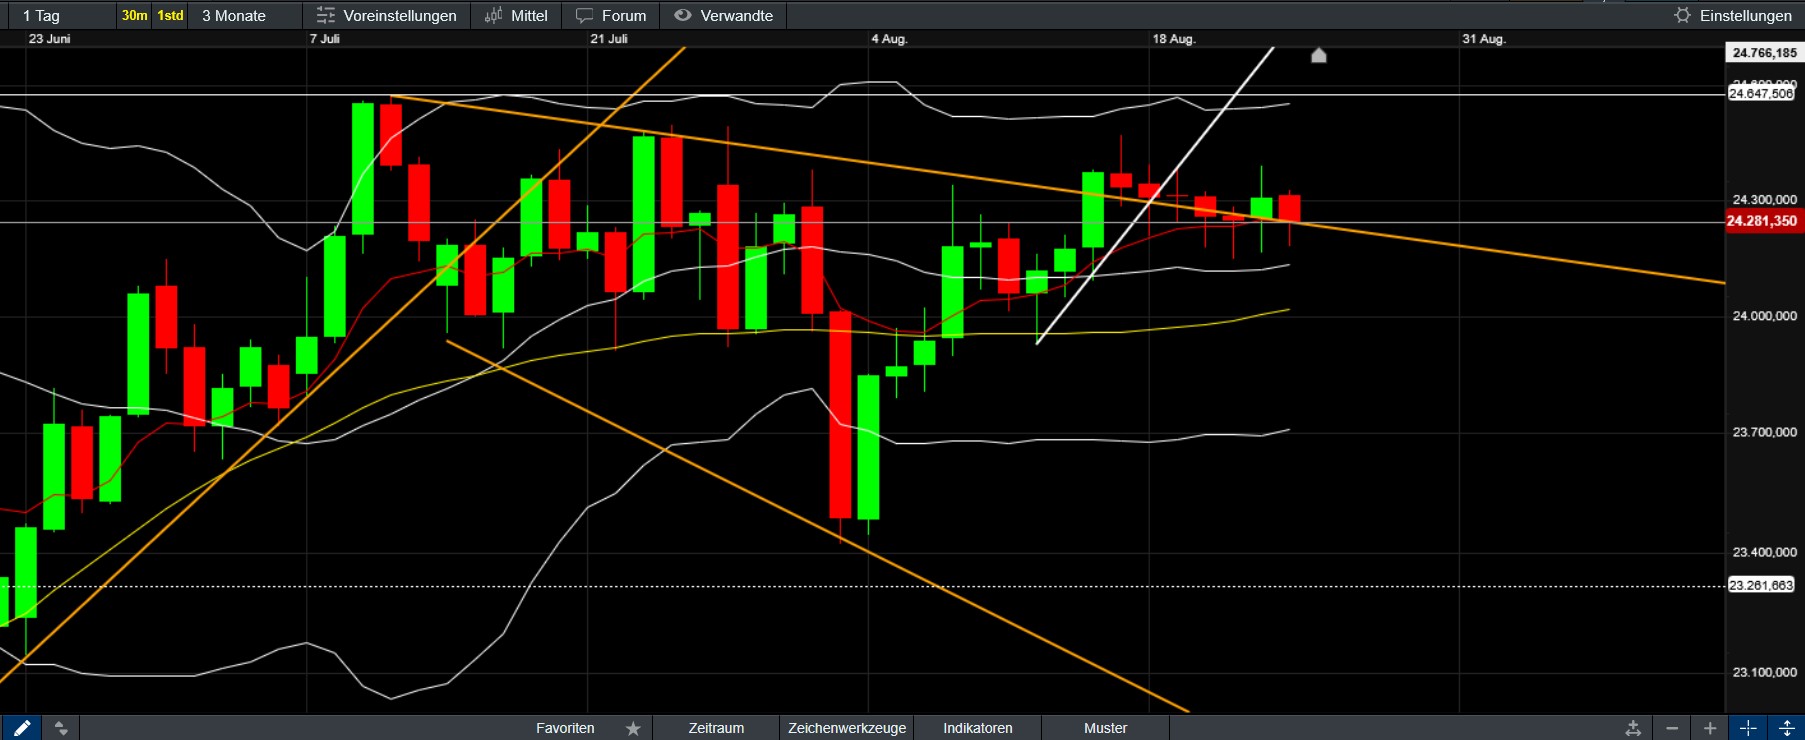Click the 23 Juni date label

[49, 39]
